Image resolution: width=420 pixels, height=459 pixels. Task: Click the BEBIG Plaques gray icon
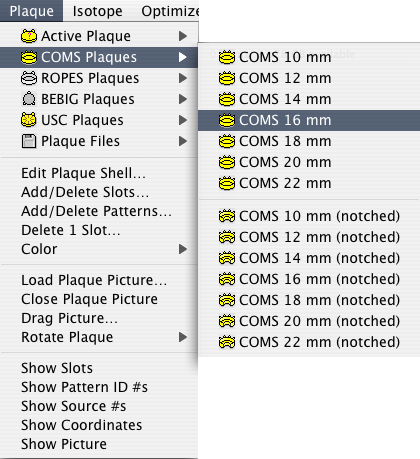29,99
